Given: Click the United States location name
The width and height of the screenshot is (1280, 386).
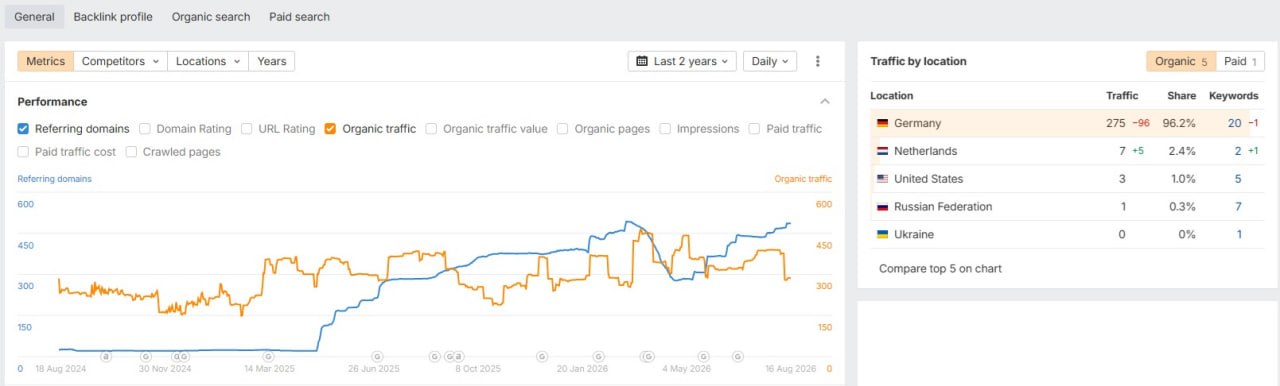Looking at the screenshot, I should click(x=928, y=179).
